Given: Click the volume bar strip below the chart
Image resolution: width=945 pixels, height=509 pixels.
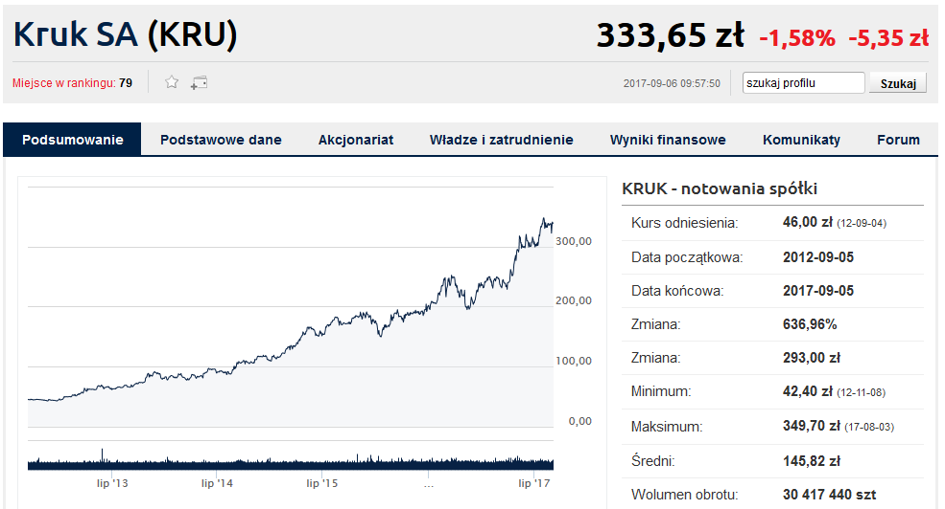Looking at the screenshot, I should pyautogui.click(x=290, y=462).
